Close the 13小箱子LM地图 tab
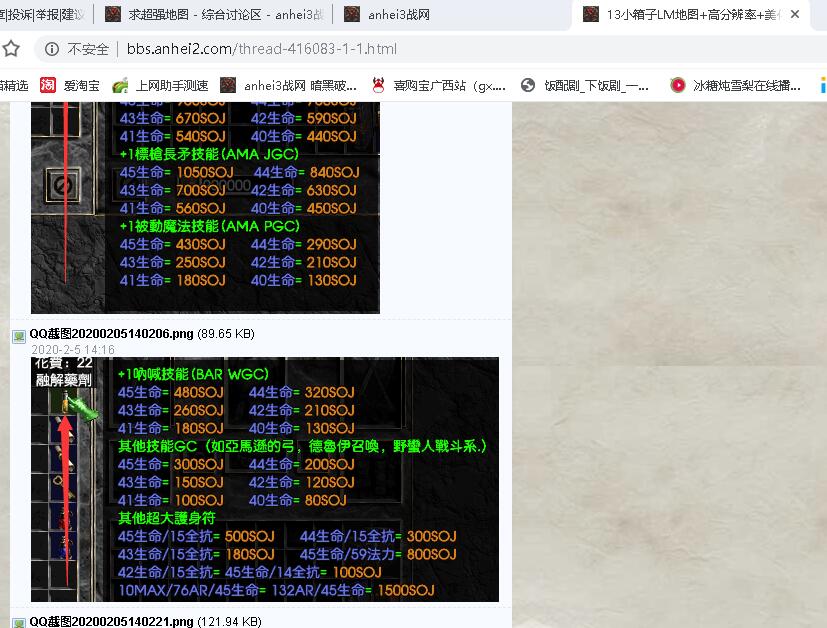The width and height of the screenshot is (827, 628). coord(795,15)
